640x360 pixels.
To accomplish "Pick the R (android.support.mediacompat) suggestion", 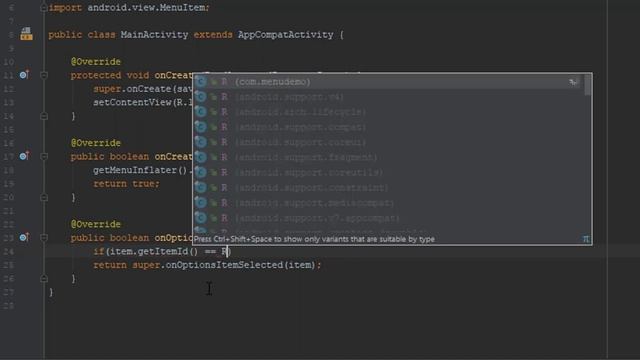I will point(389,203).
